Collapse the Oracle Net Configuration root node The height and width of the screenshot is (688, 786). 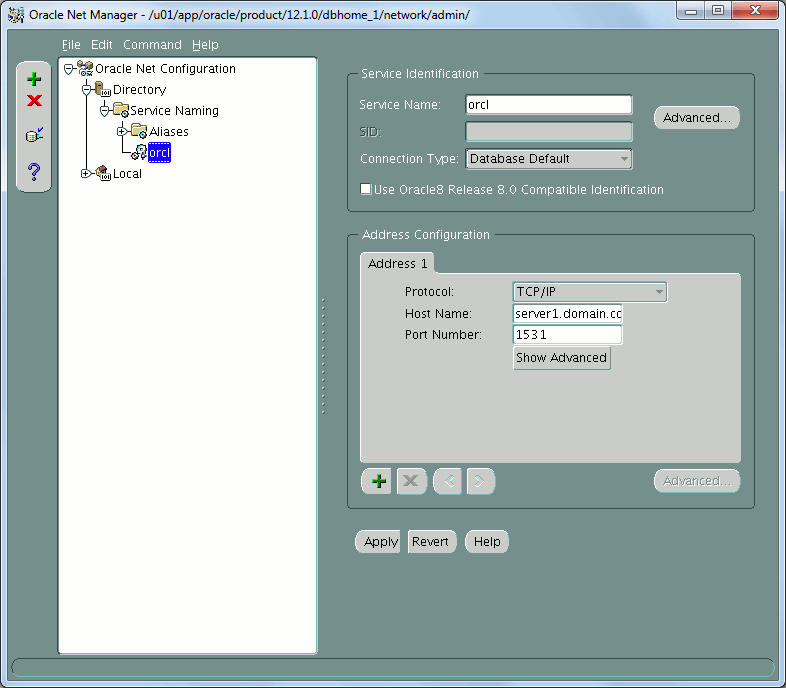(x=69, y=69)
